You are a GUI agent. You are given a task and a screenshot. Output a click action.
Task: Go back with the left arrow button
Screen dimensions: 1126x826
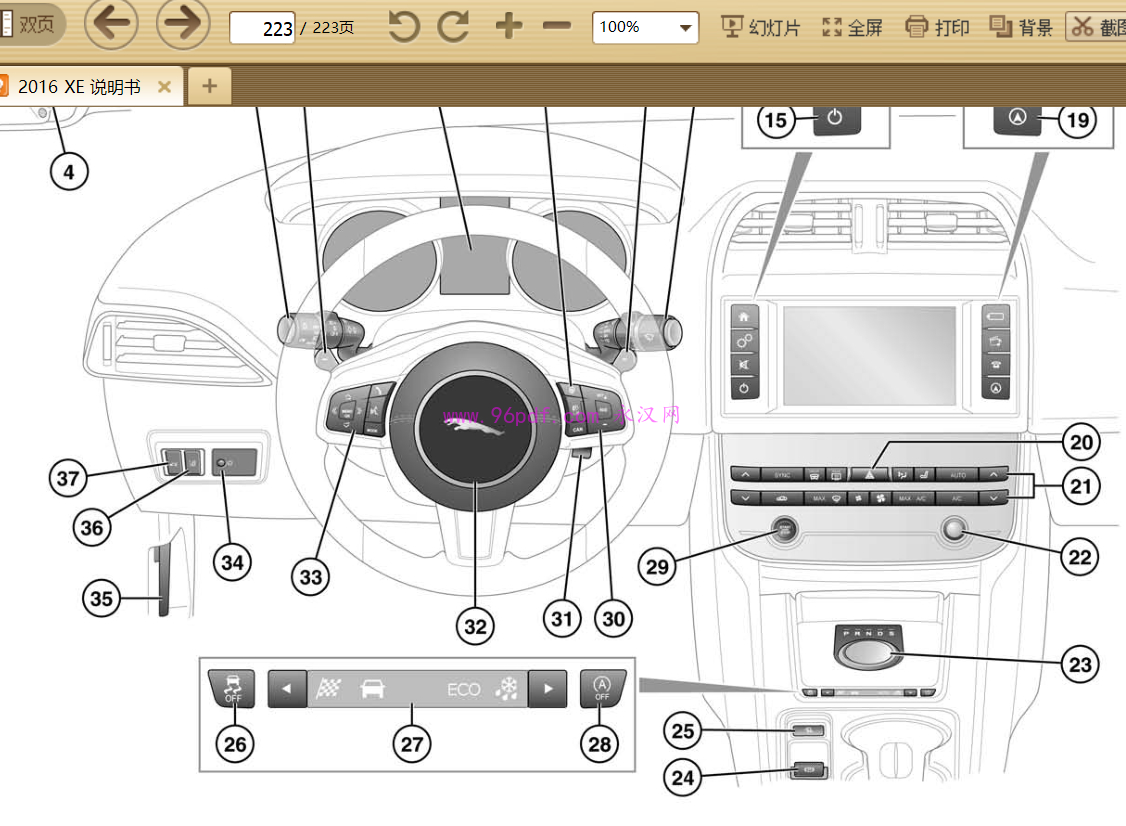(111, 26)
